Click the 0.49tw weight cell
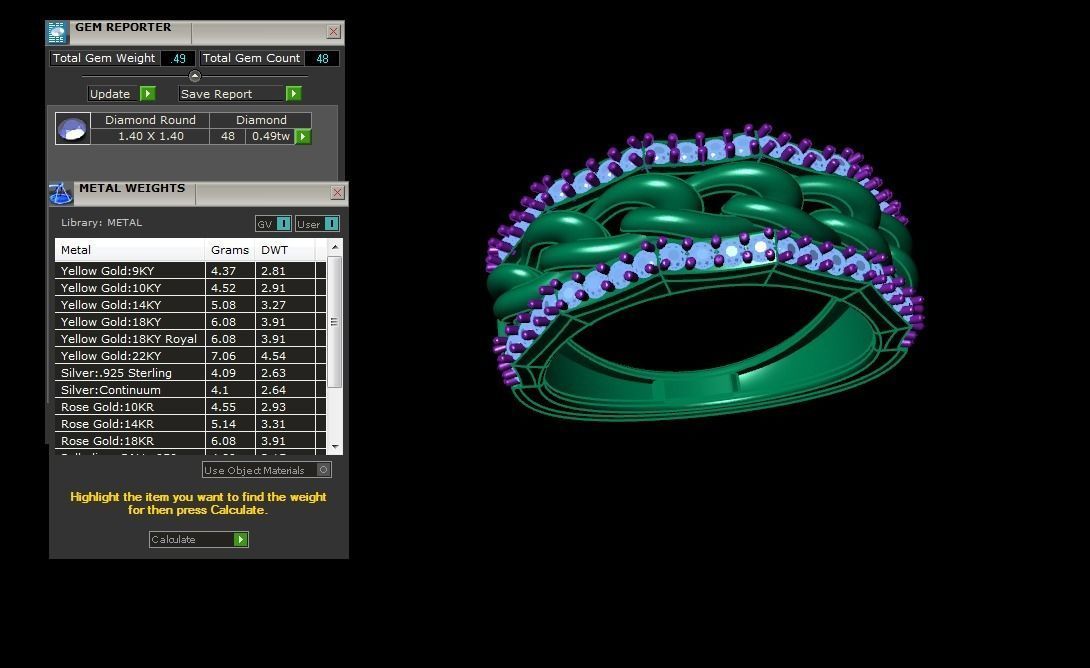Image resolution: width=1090 pixels, height=668 pixels. pos(270,136)
